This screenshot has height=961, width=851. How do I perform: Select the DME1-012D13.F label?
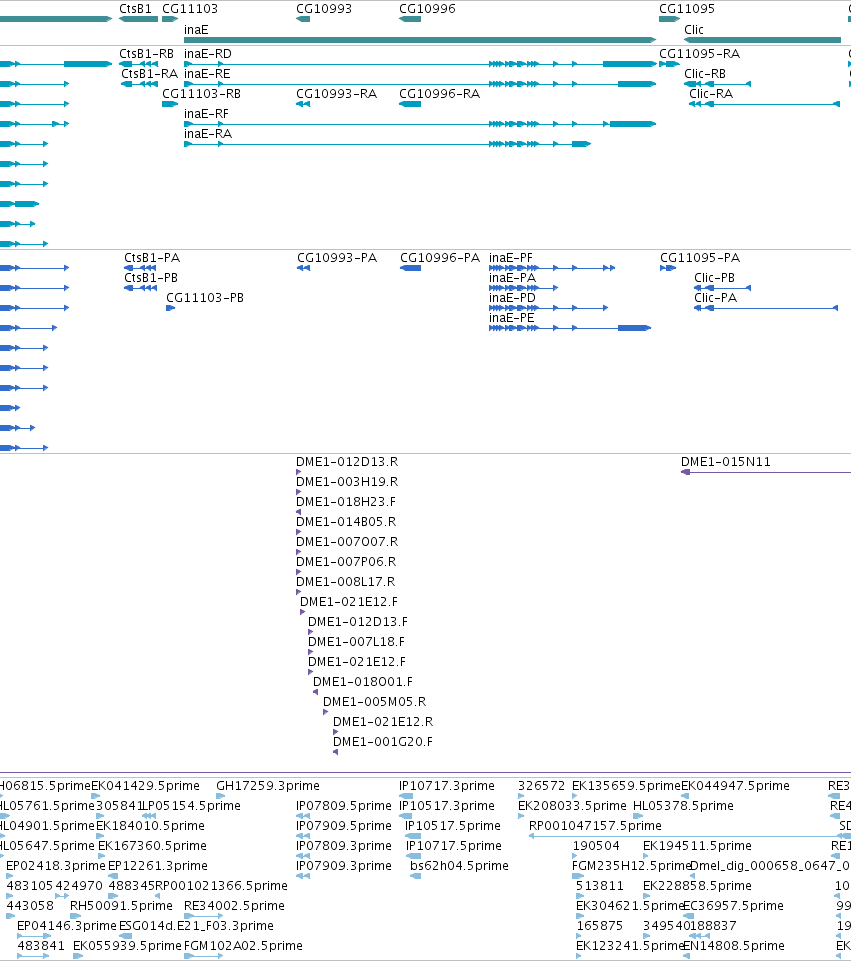358,622
